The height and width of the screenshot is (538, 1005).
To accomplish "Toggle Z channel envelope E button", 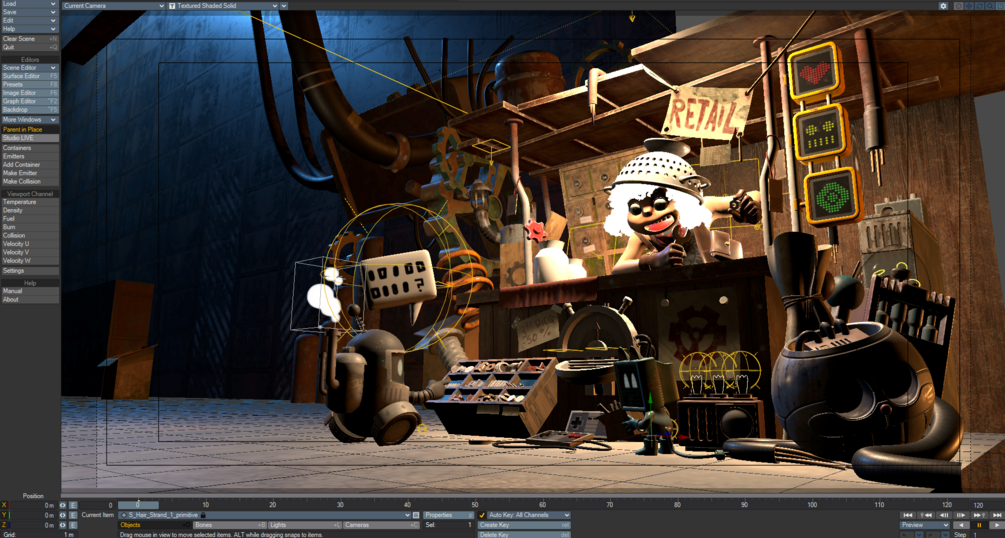I will (x=73, y=525).
